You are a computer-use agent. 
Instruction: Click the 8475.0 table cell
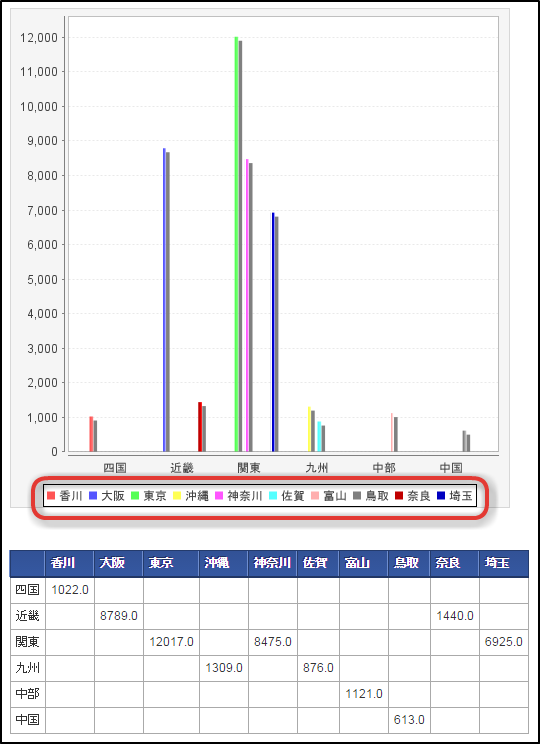272,642
